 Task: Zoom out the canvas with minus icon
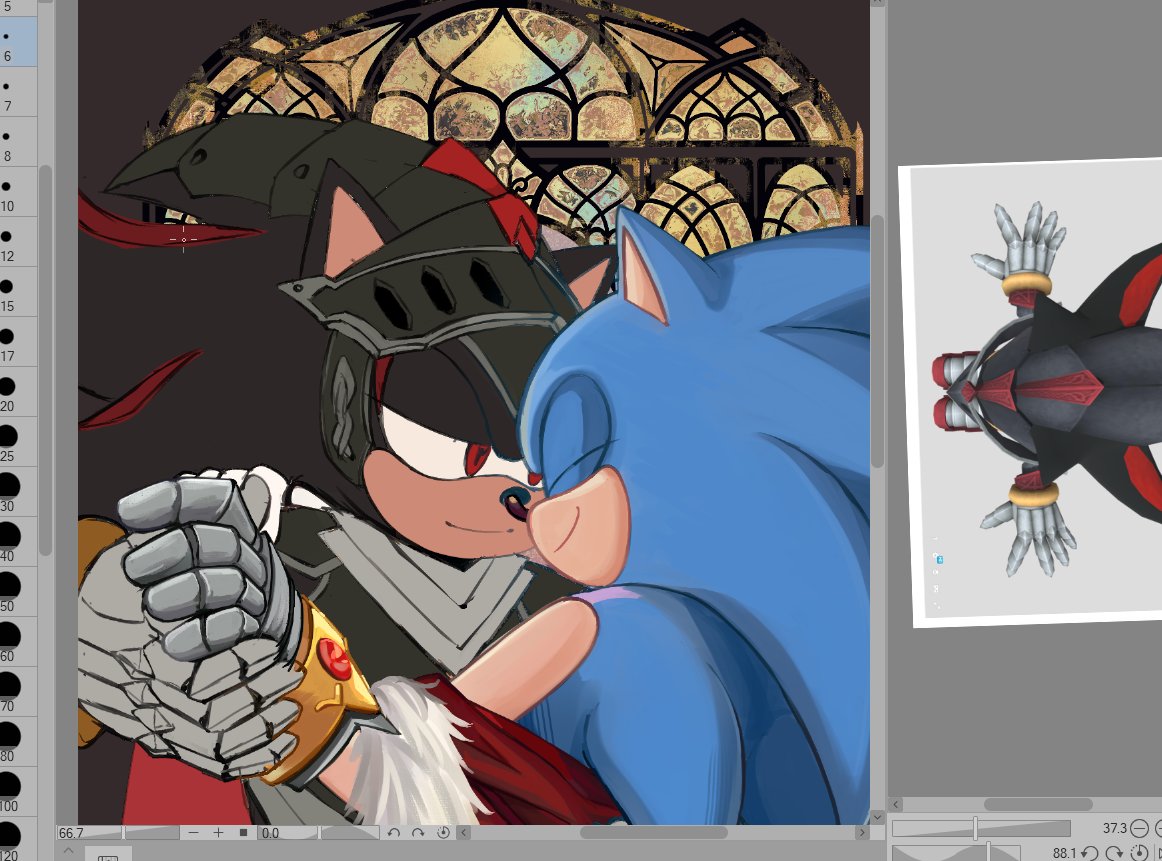[x=193, y=833]
